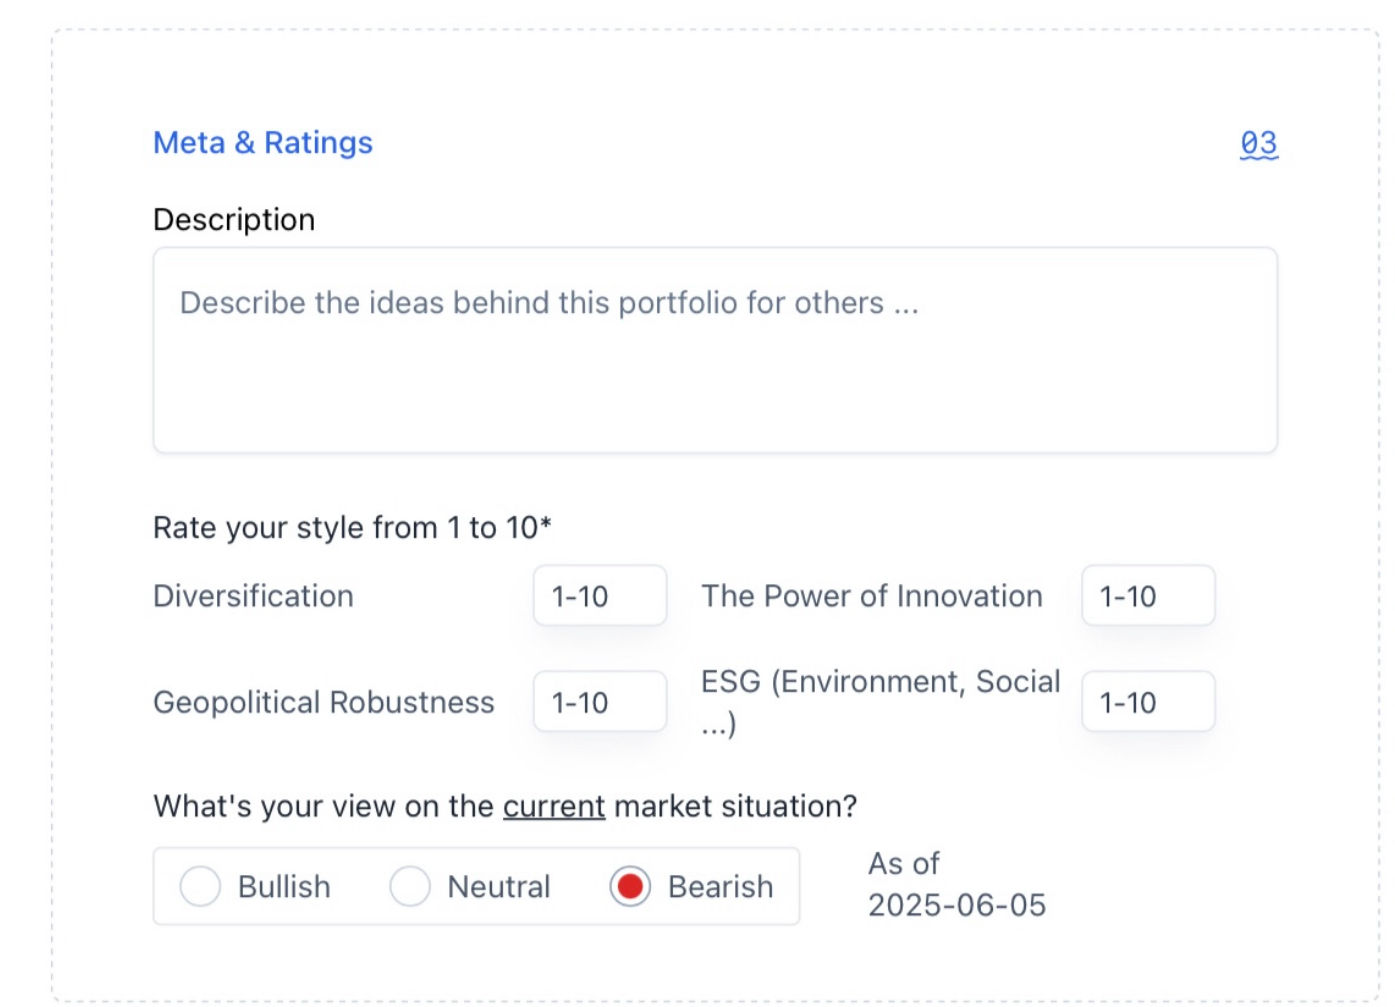Focus the Geopolitical Robustness rating field
Viewport: 1395px width, 1007px height.
point(600,702)
